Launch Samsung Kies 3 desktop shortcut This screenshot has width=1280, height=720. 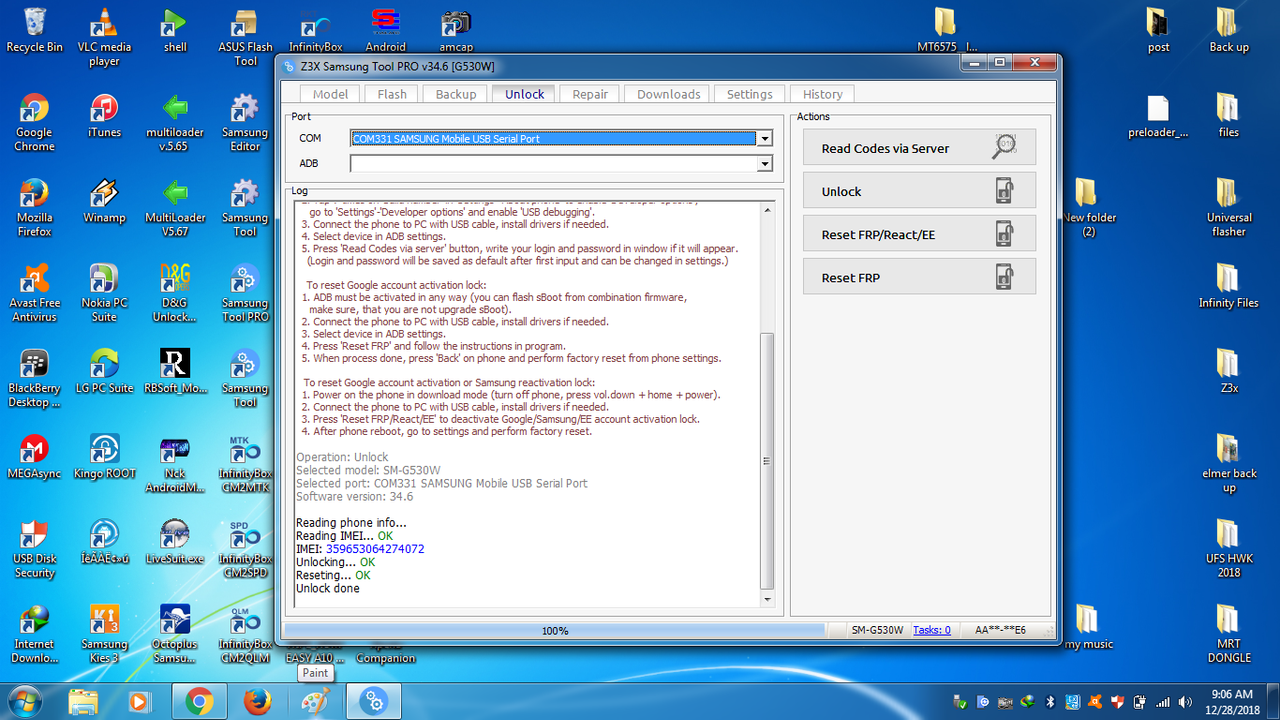(104, 634)
